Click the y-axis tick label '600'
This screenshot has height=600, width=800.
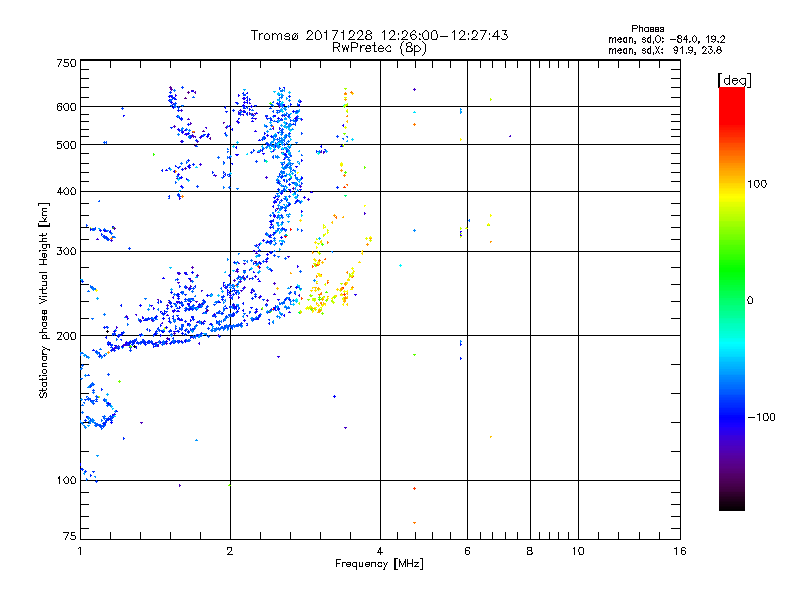(66, 107)
